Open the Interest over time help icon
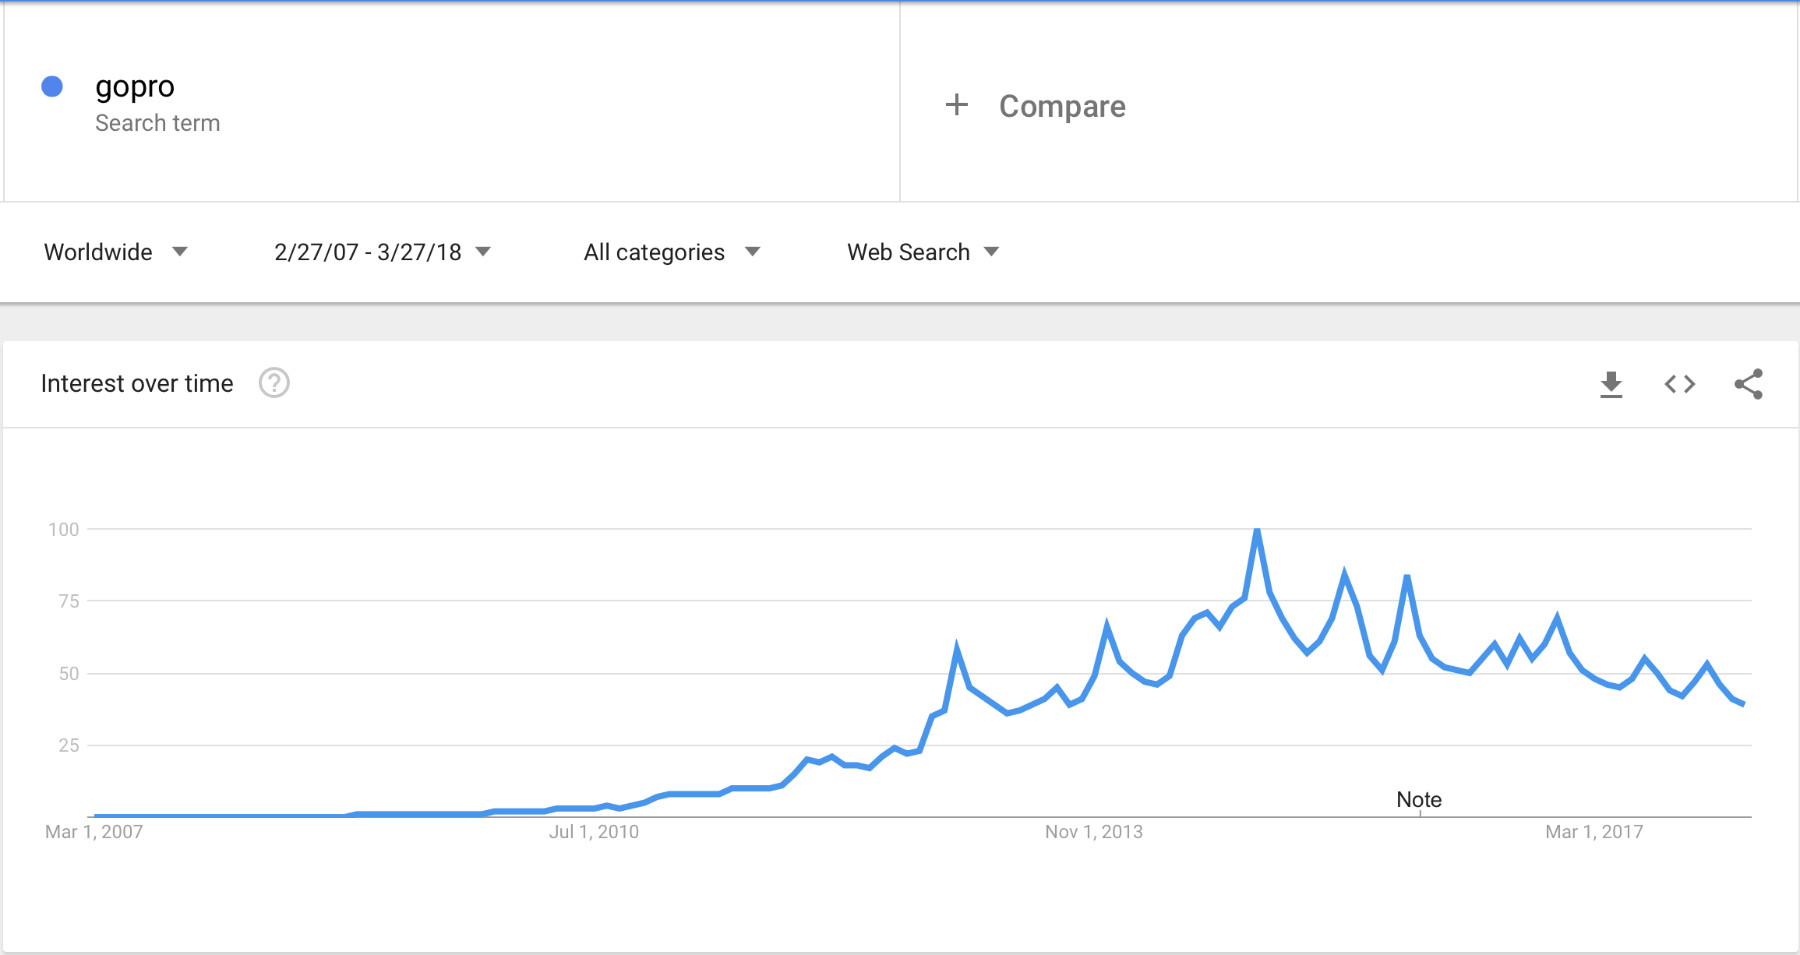The width and height of the screenshot is (1800, 955). pos(274,383)
